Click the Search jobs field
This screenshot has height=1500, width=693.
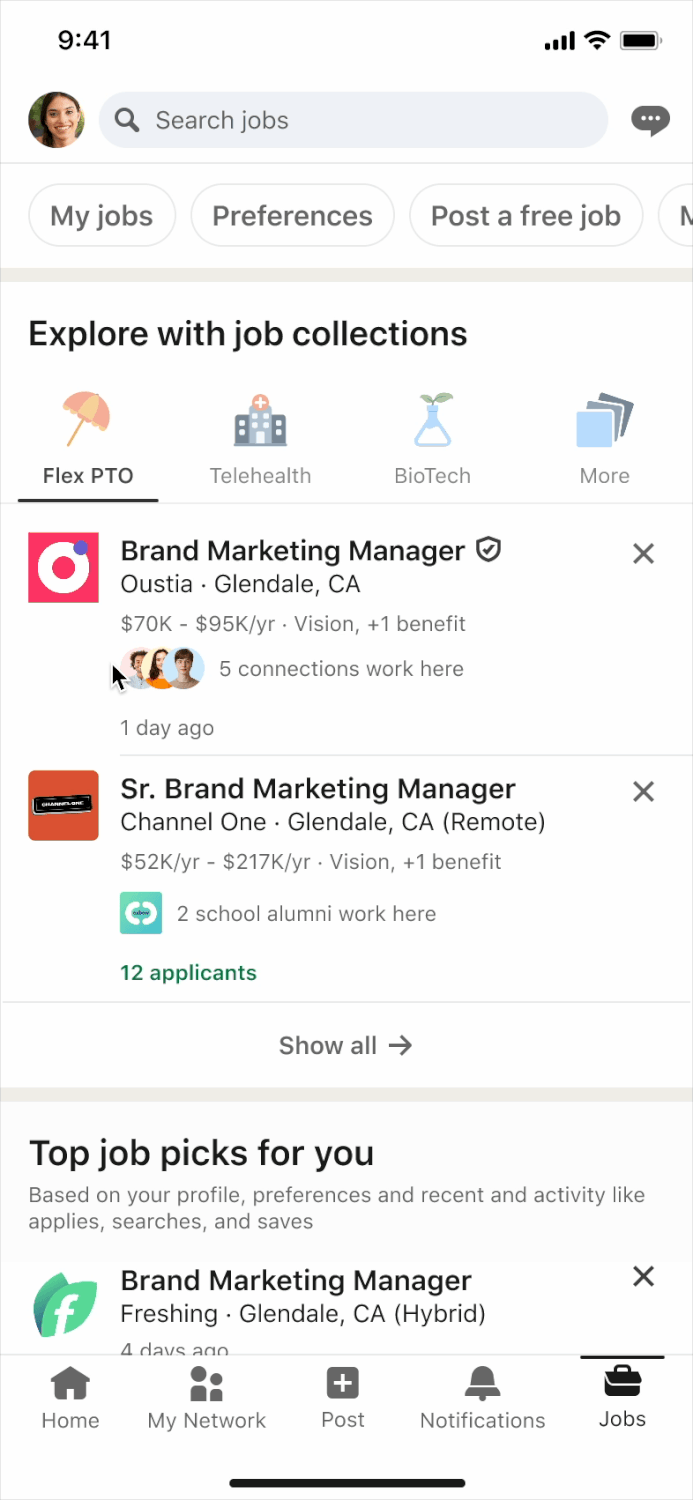point(353,121)
